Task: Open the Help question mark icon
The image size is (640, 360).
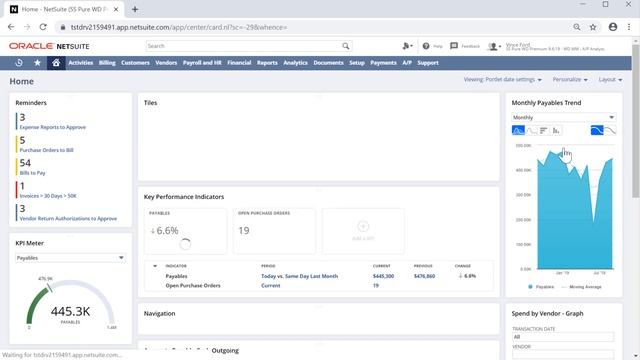Action: (x=426, y=46)
